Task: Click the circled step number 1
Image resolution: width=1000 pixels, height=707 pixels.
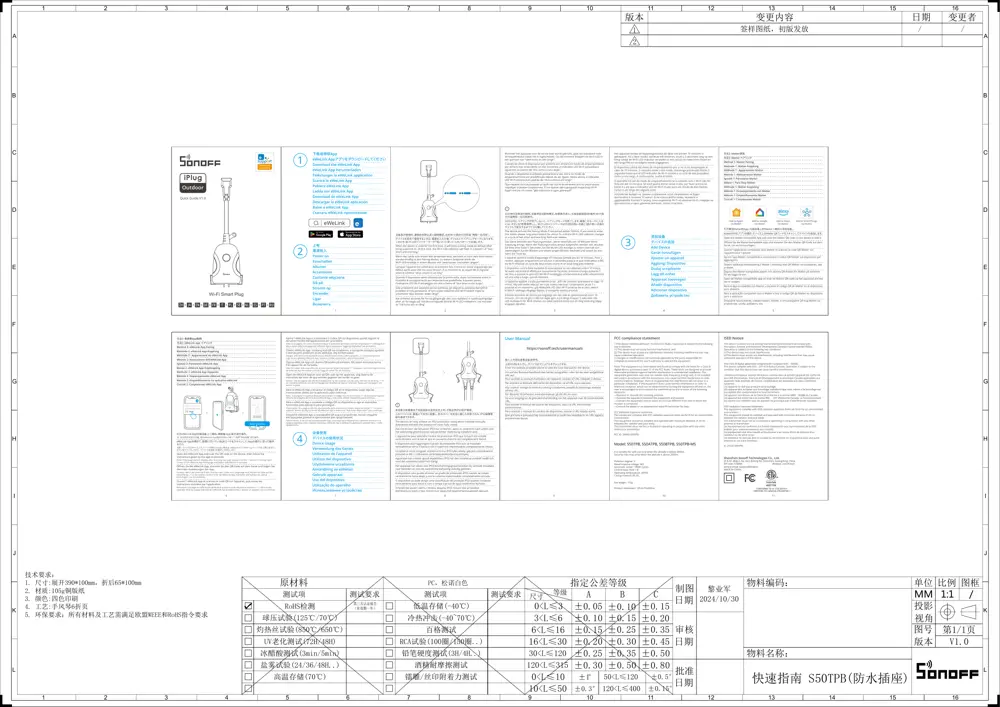Action: tap(299, 160)
